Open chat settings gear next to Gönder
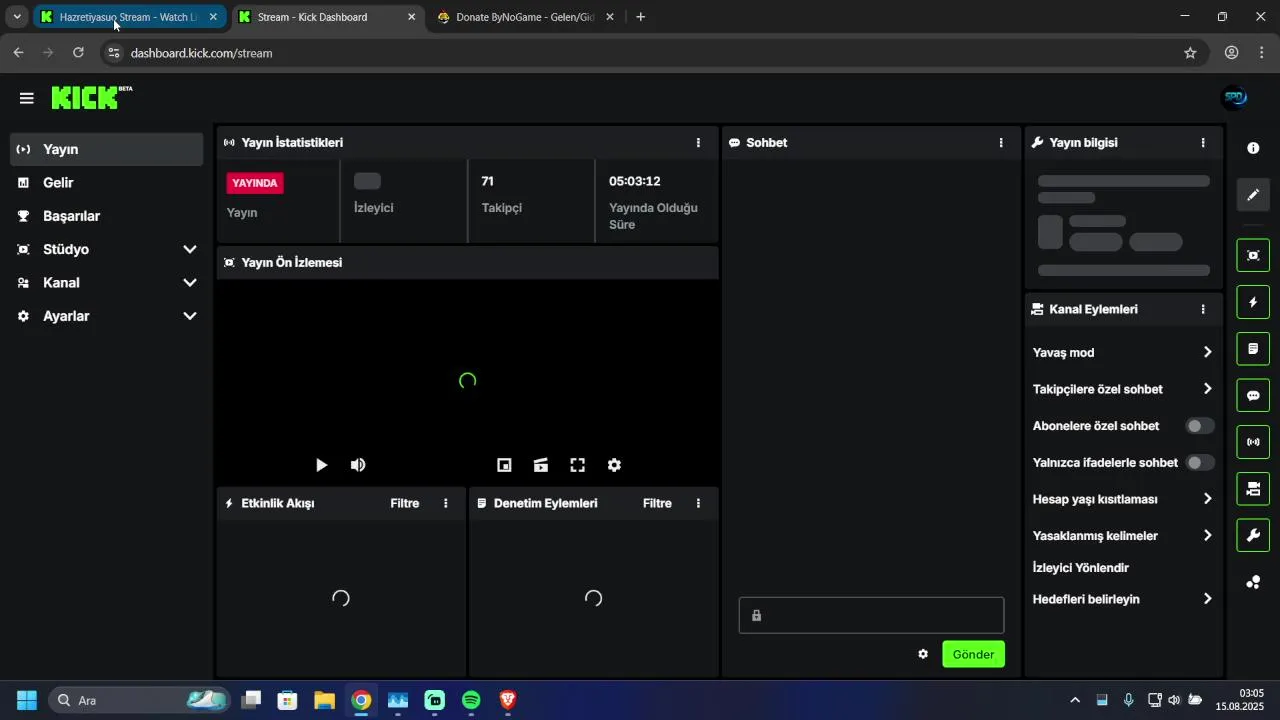Screen dimensions: 1280x720 pos(923,654)
